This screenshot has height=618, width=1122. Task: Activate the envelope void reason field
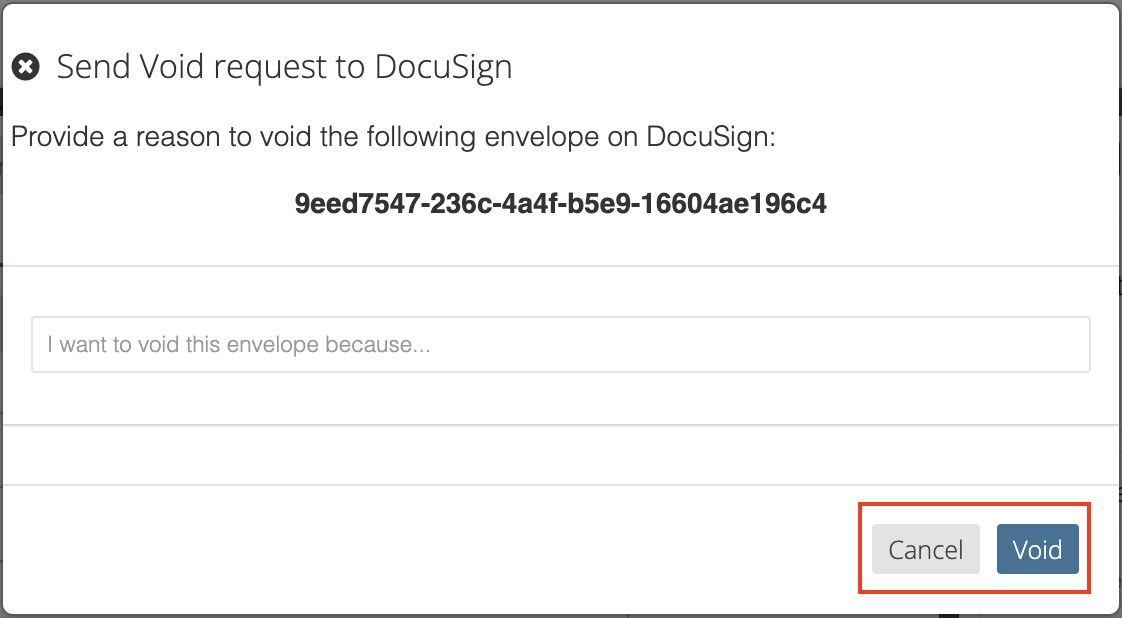pyautogui.click(x=560, y=345)
